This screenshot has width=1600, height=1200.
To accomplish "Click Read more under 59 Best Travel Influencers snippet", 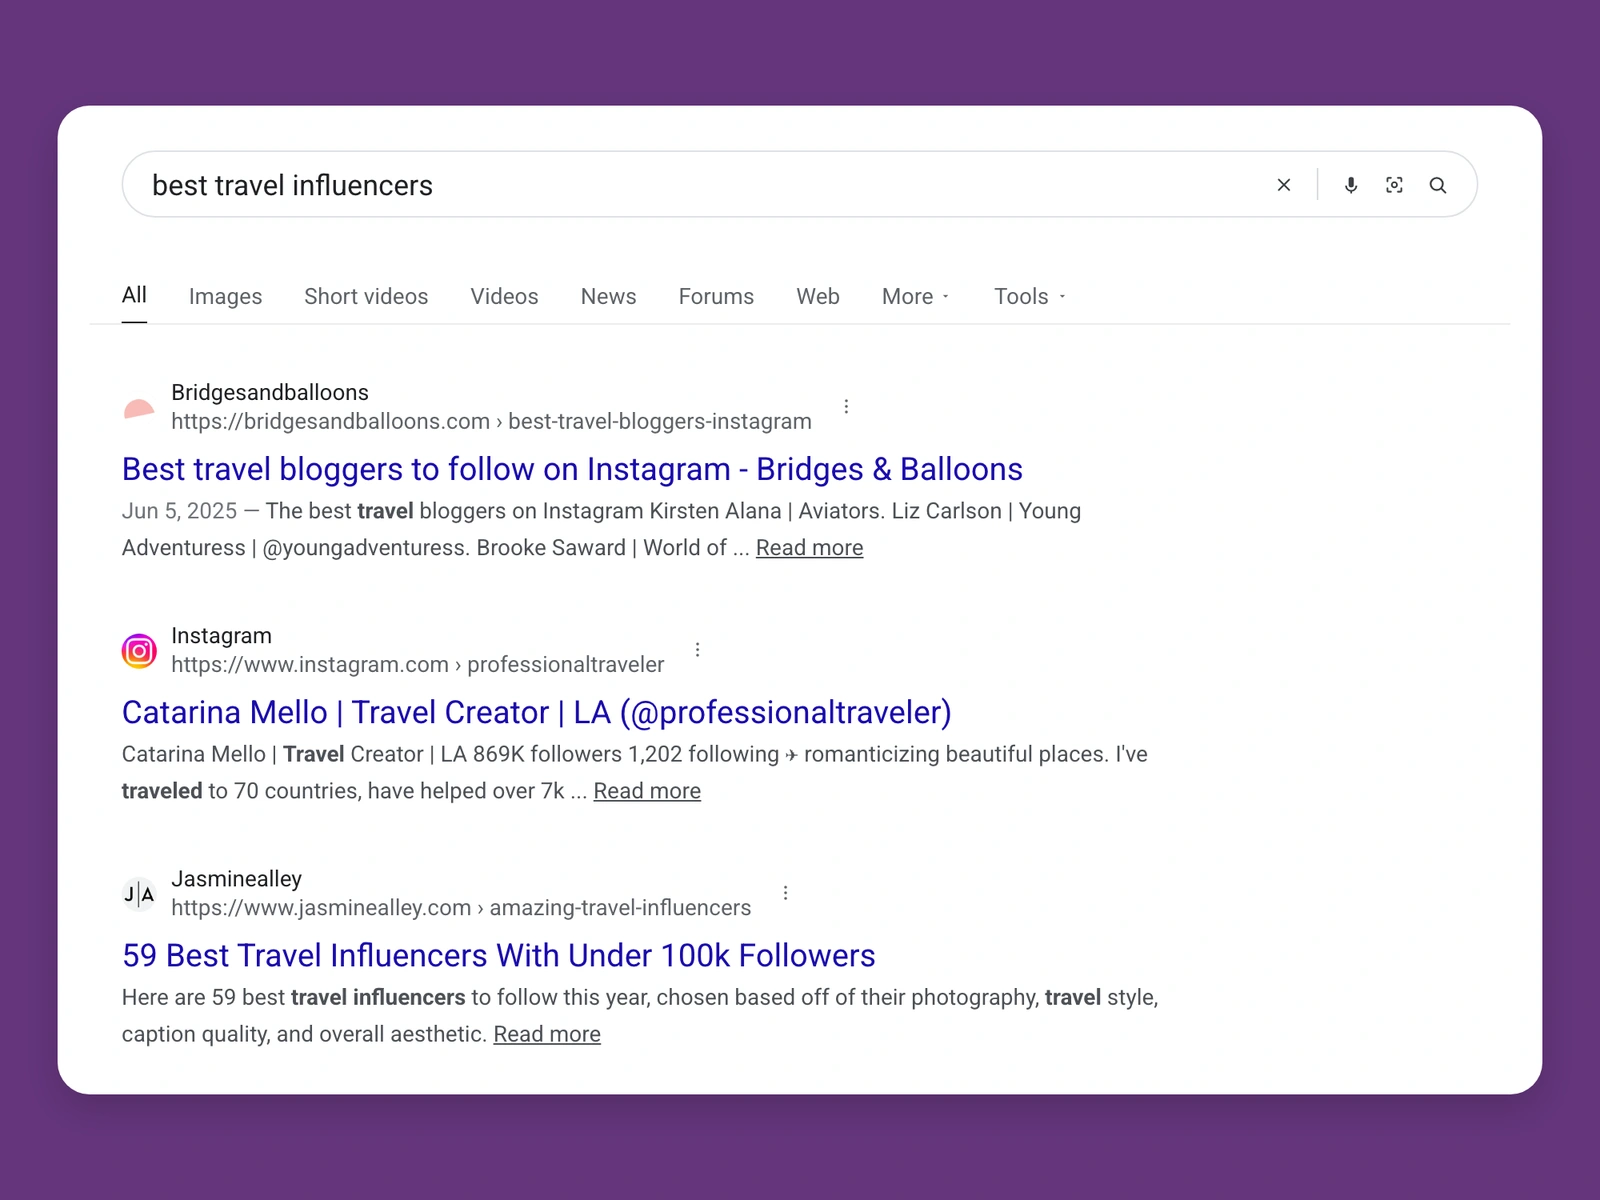I will click(x=547, y=1034).
